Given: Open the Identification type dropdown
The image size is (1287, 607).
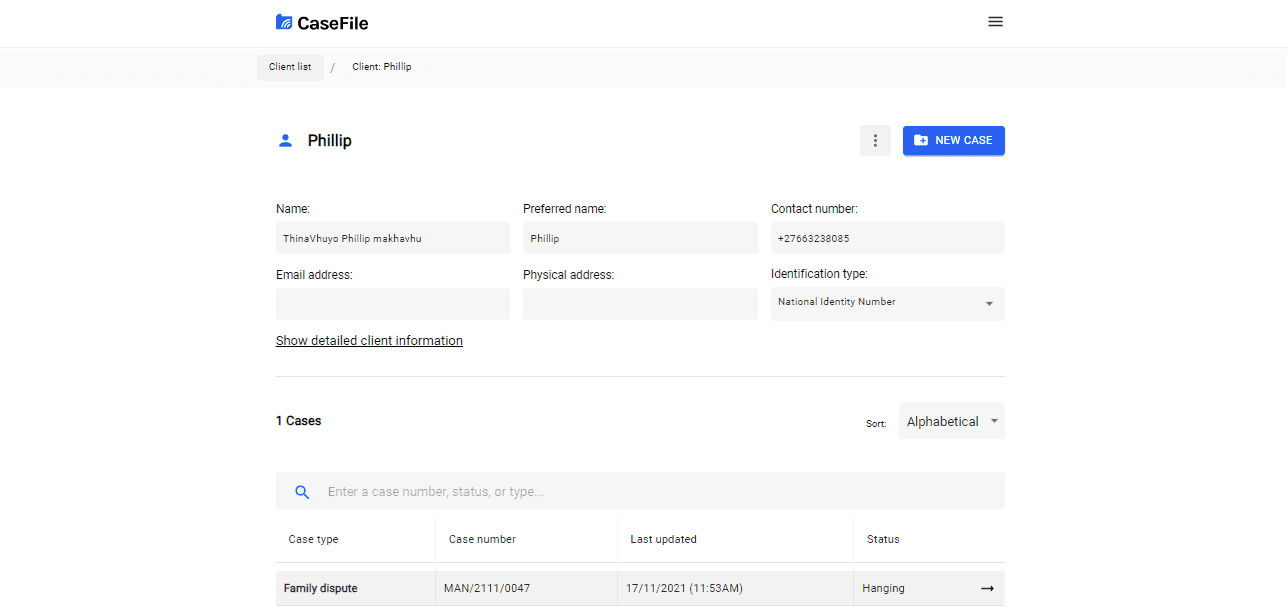Looking at the screenshot, I should point(888,304).
